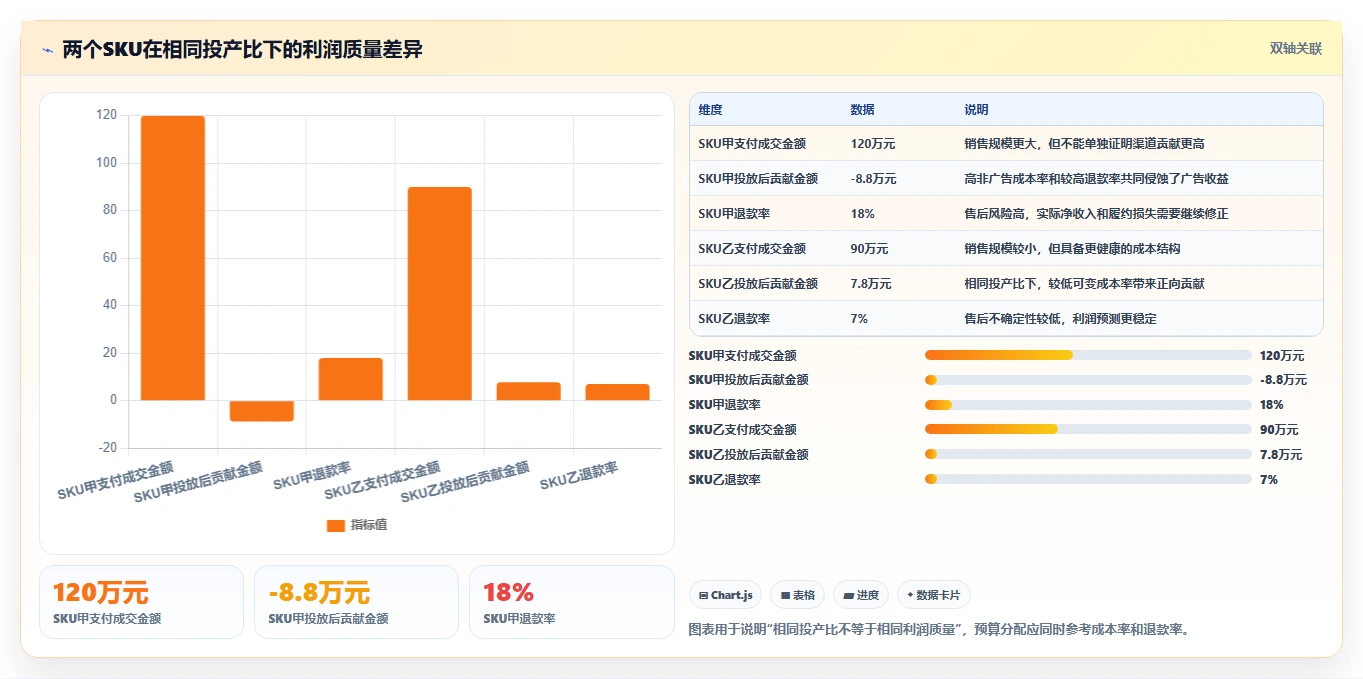
Task: Click the SKU甲支付成交金额 progress bar
Action: pos(1088,355)
